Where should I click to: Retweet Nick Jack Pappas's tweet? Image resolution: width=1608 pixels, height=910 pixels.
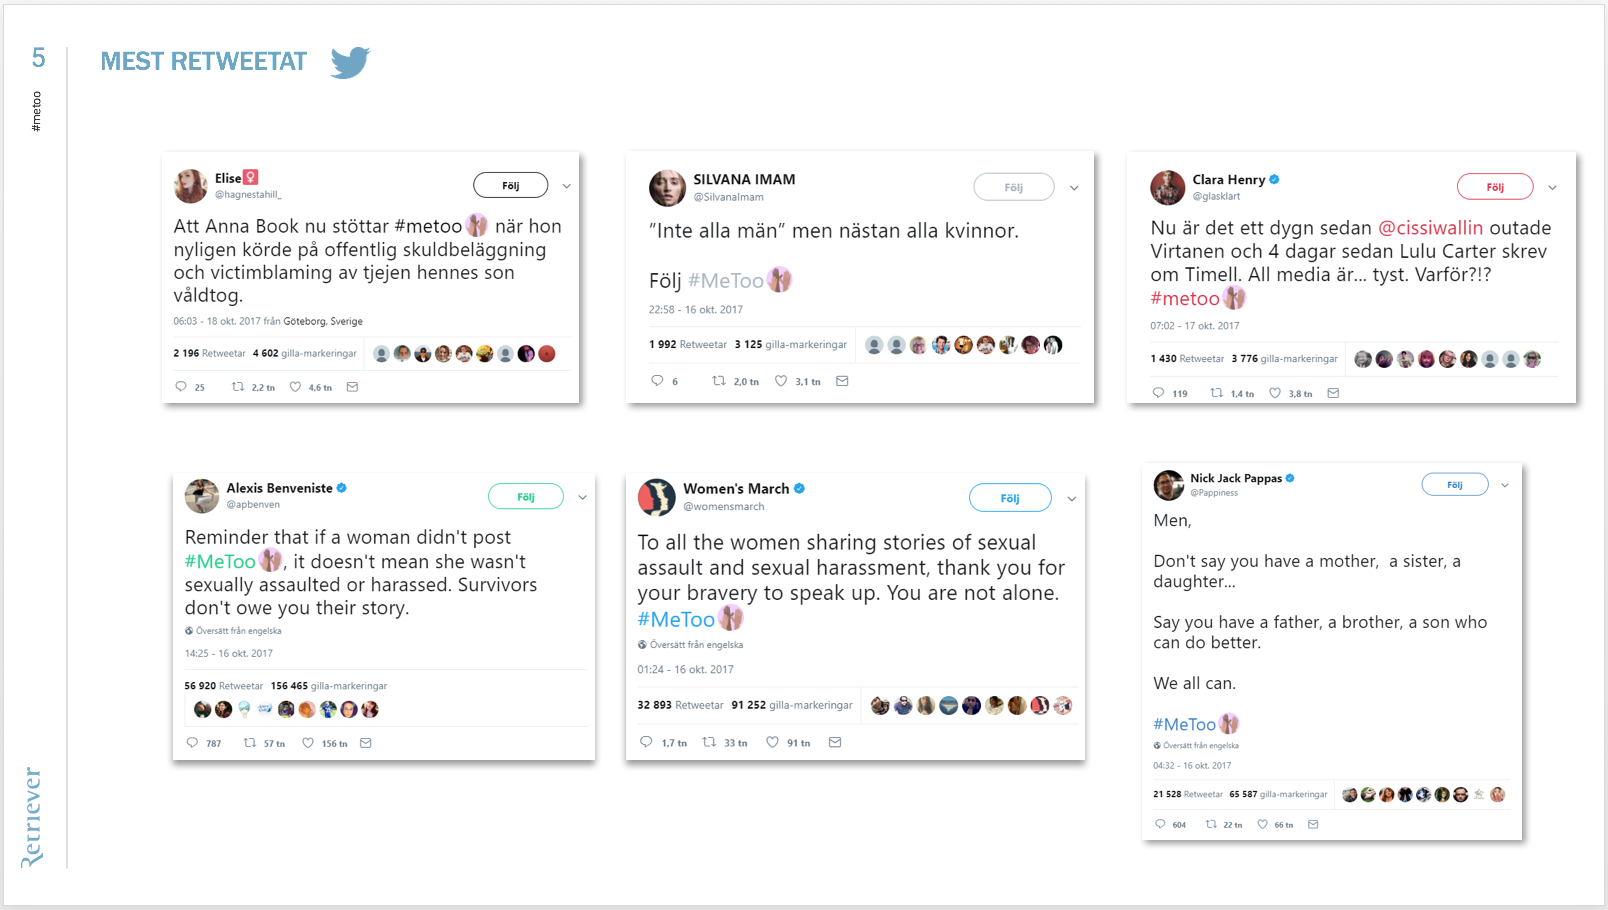(1211, 825)
